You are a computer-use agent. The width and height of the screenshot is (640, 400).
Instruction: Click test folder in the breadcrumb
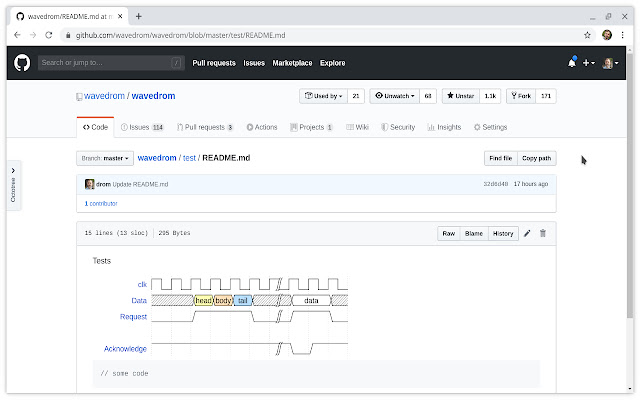click(189, 158)
